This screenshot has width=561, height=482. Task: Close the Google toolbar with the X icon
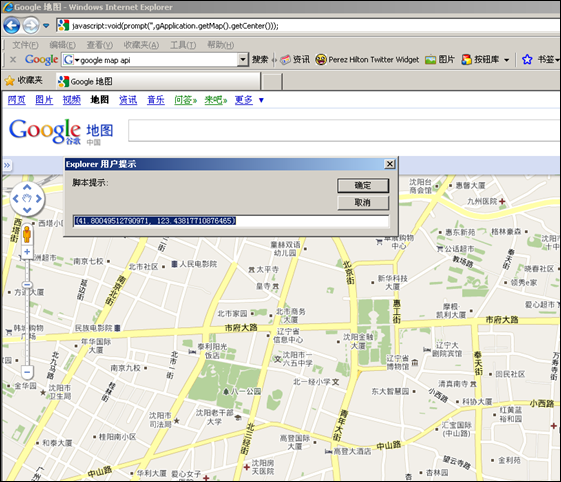[x=13, y=59]
